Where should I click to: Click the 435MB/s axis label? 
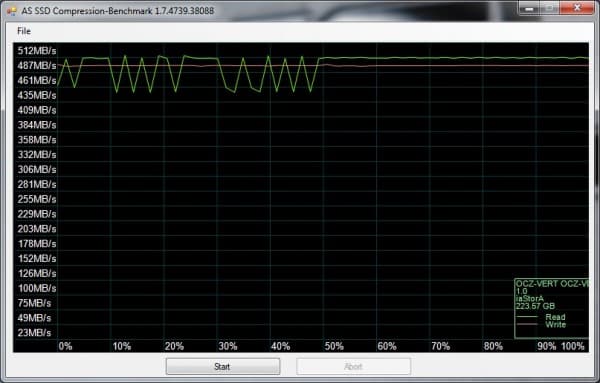click(37, 95)
